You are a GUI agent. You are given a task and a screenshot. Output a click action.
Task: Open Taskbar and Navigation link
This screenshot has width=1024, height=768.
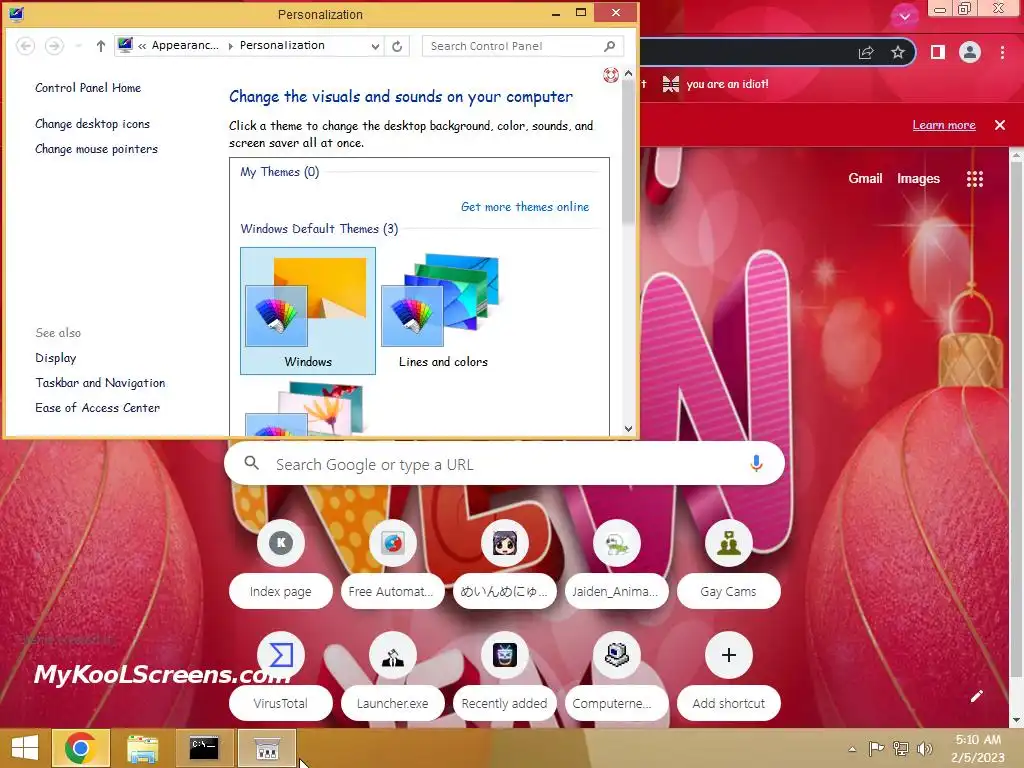coord(100,383)
